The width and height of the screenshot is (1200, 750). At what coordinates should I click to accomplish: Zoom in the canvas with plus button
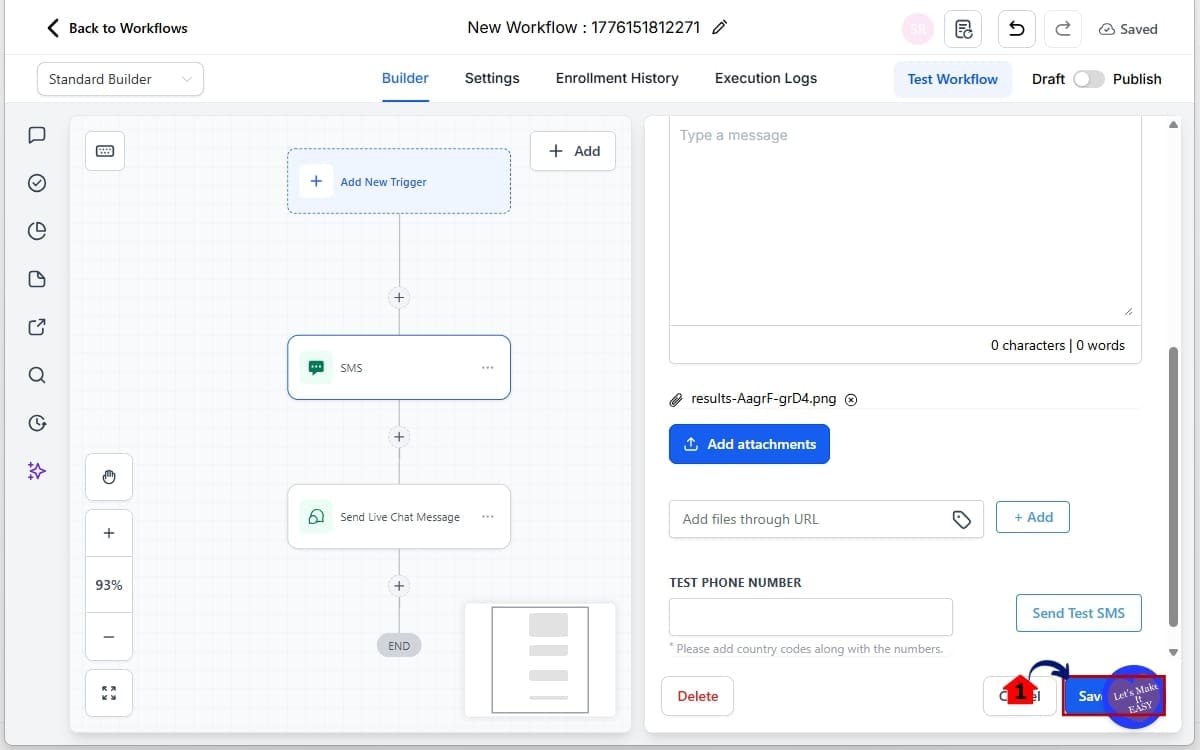point(109,533)
